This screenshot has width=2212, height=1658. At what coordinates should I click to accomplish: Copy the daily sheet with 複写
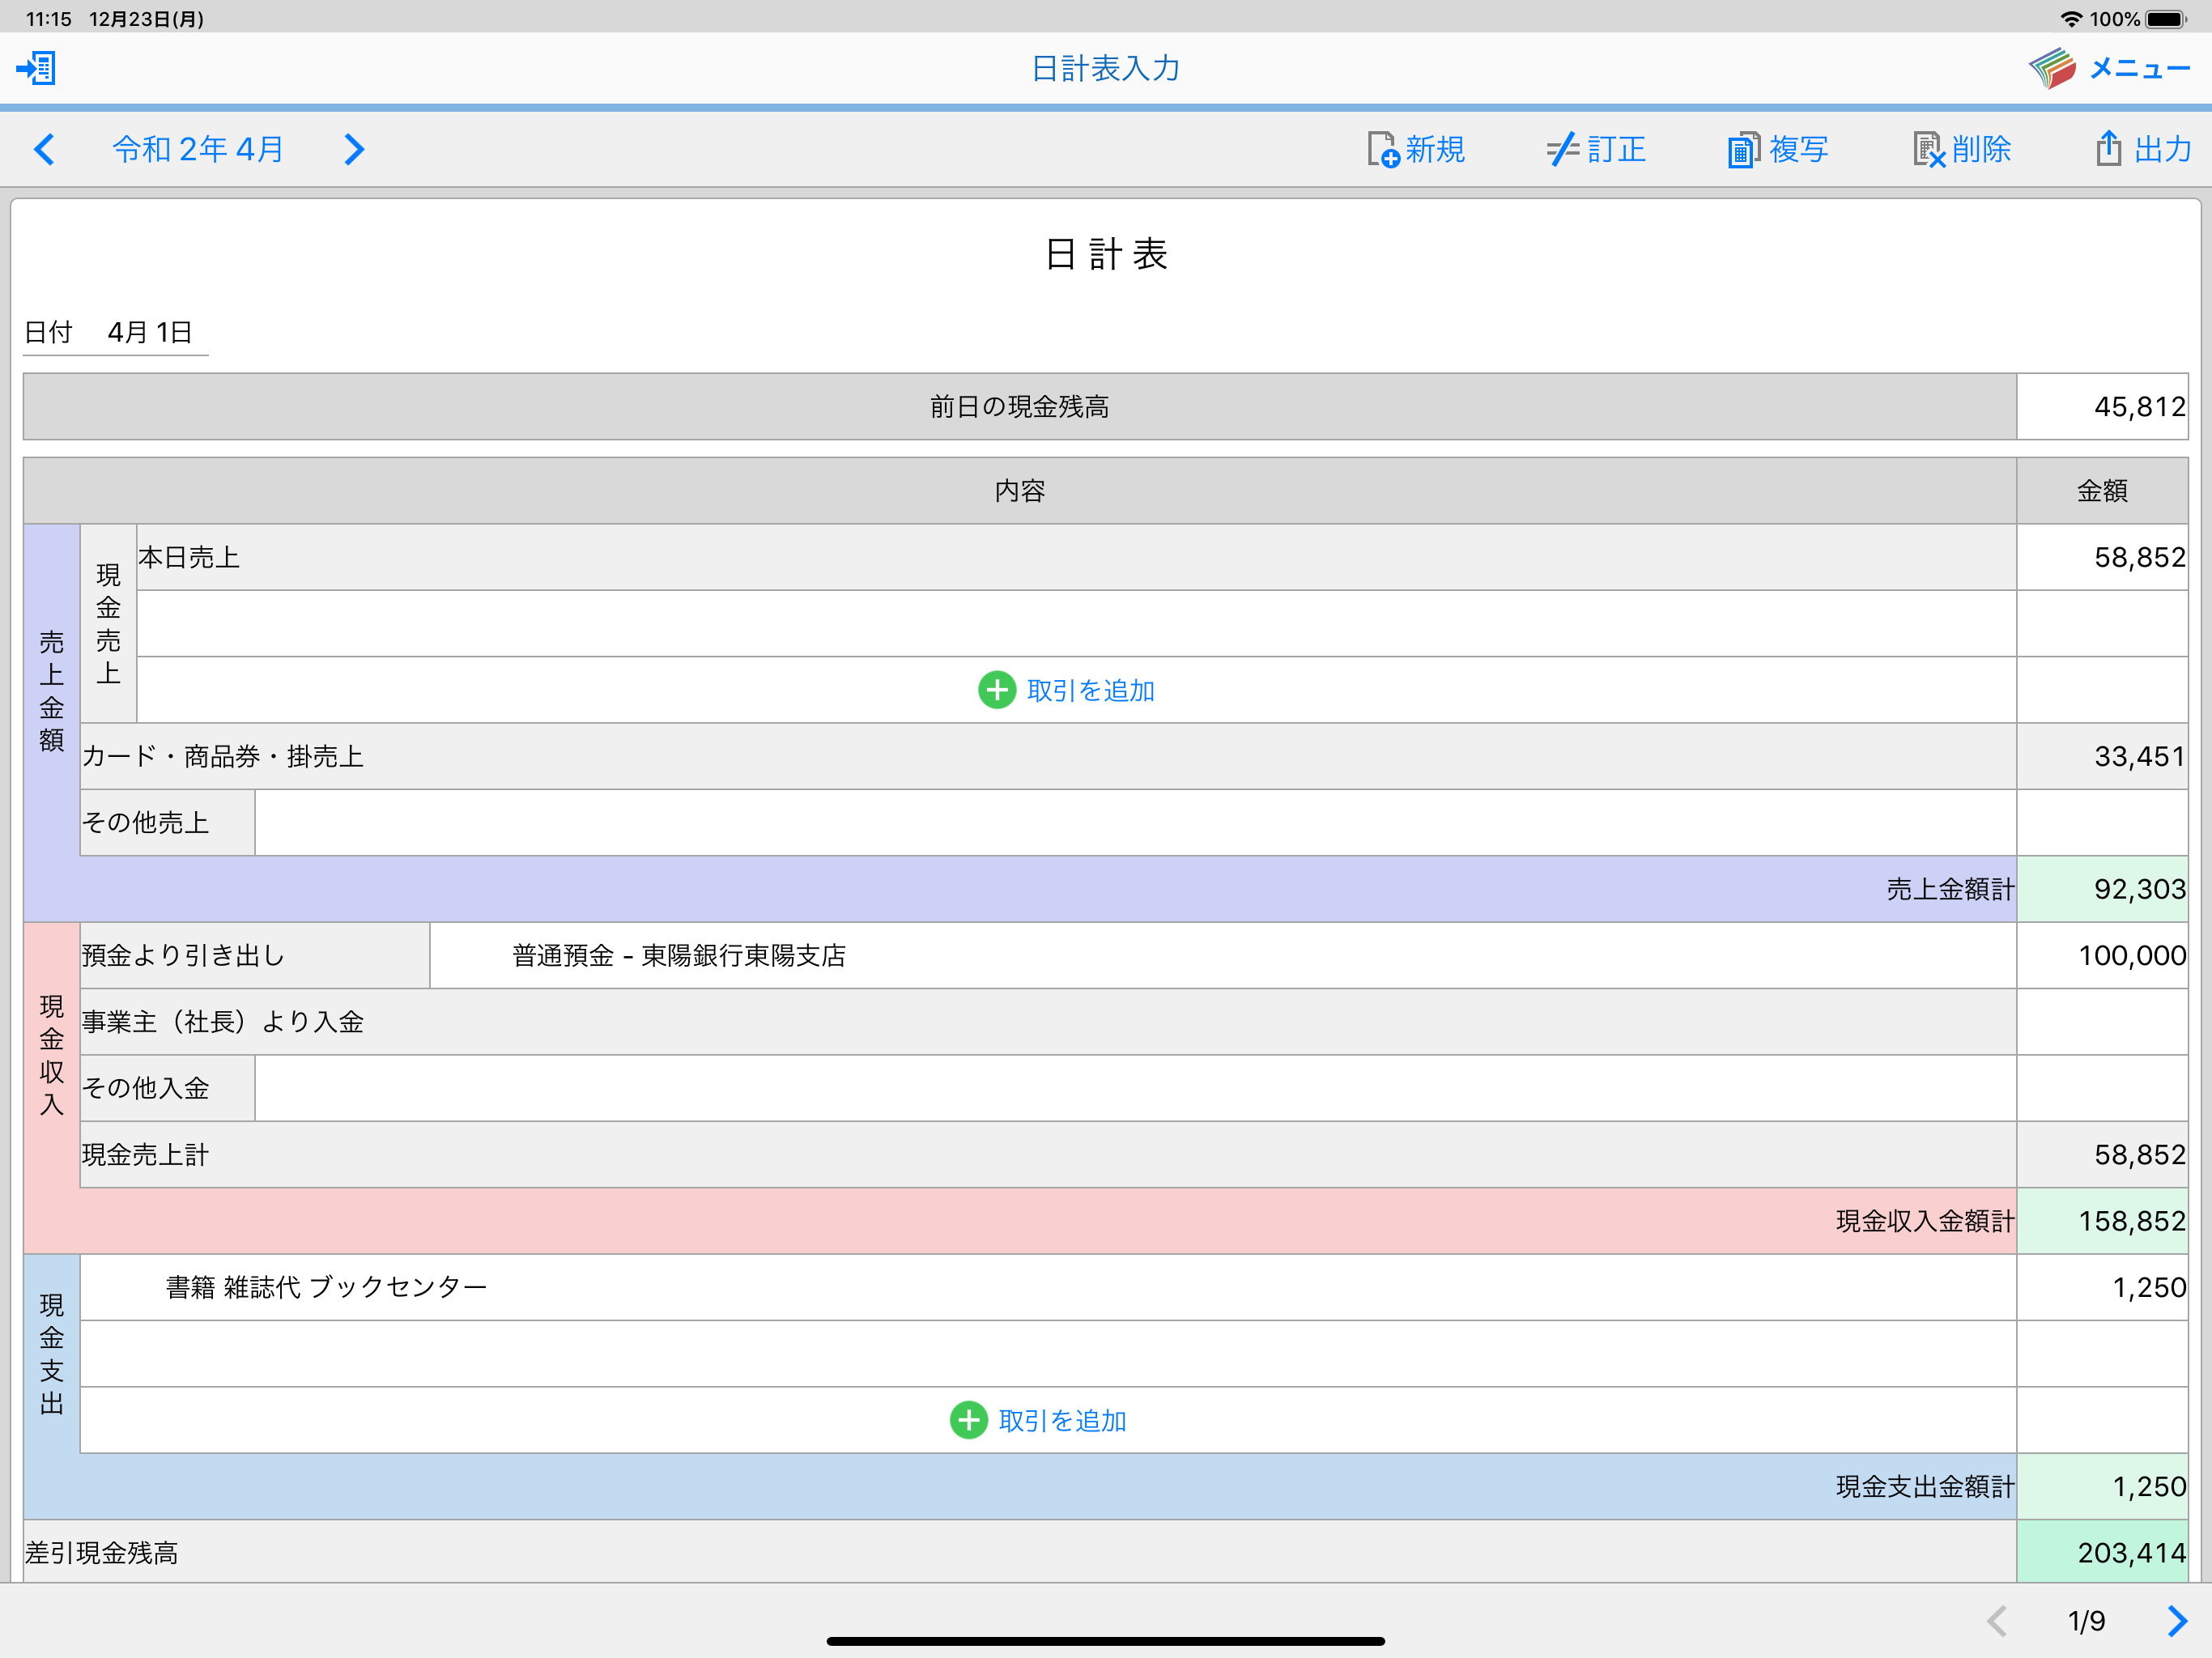pos(1778,149)
